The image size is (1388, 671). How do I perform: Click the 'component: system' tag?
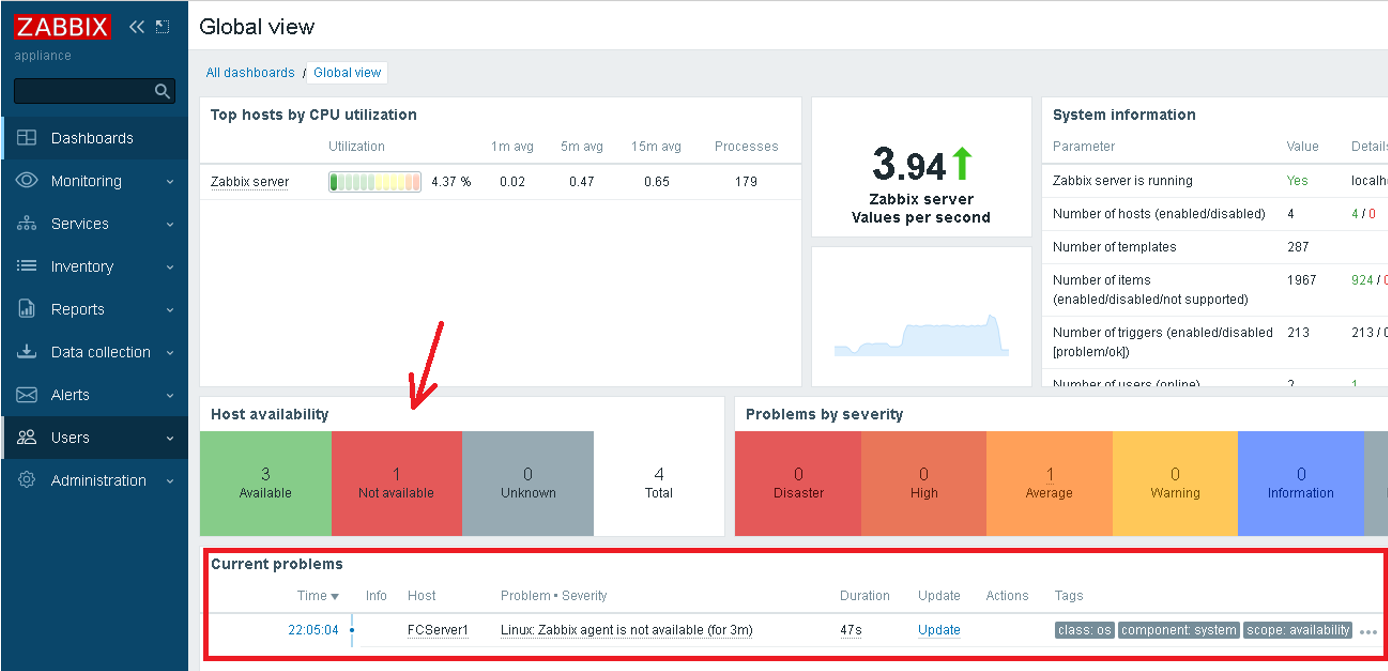(x=1179, y=630)
